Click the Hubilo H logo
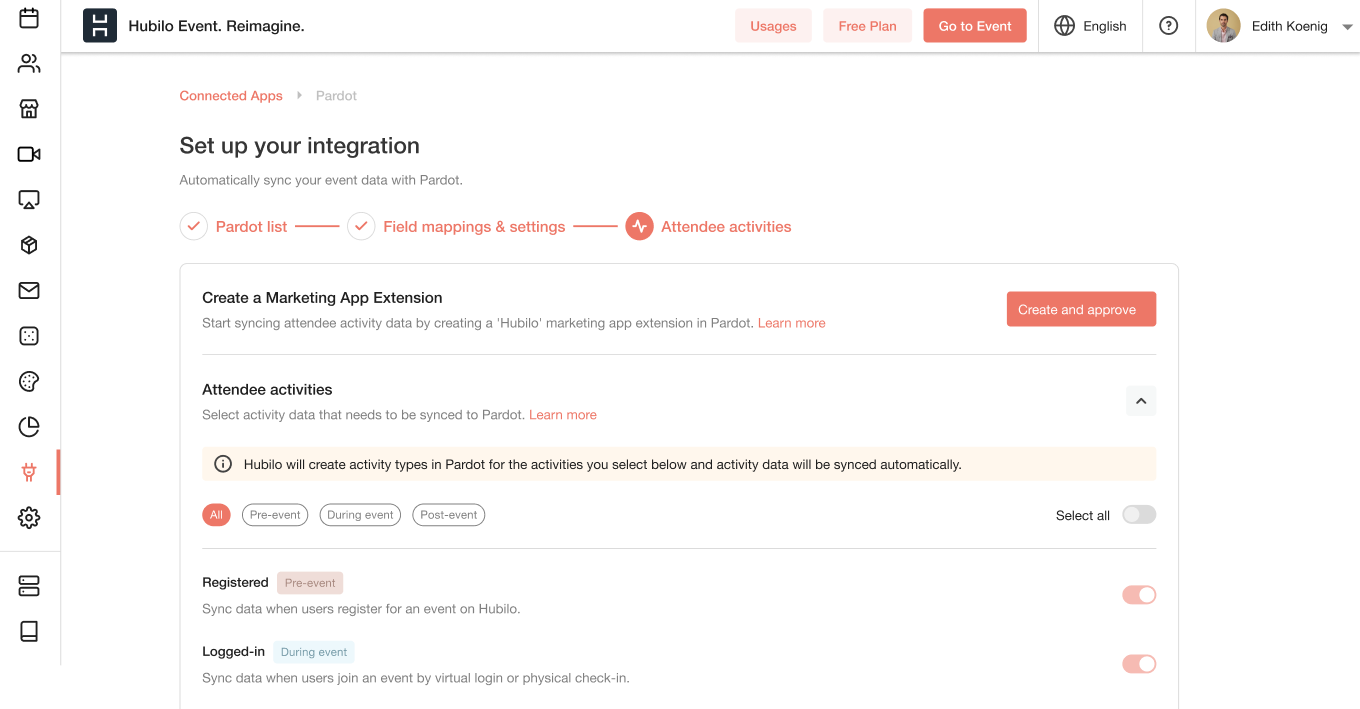Image resolution: width=1360 pixels, height=709 pixels. (x=99, y=26)
